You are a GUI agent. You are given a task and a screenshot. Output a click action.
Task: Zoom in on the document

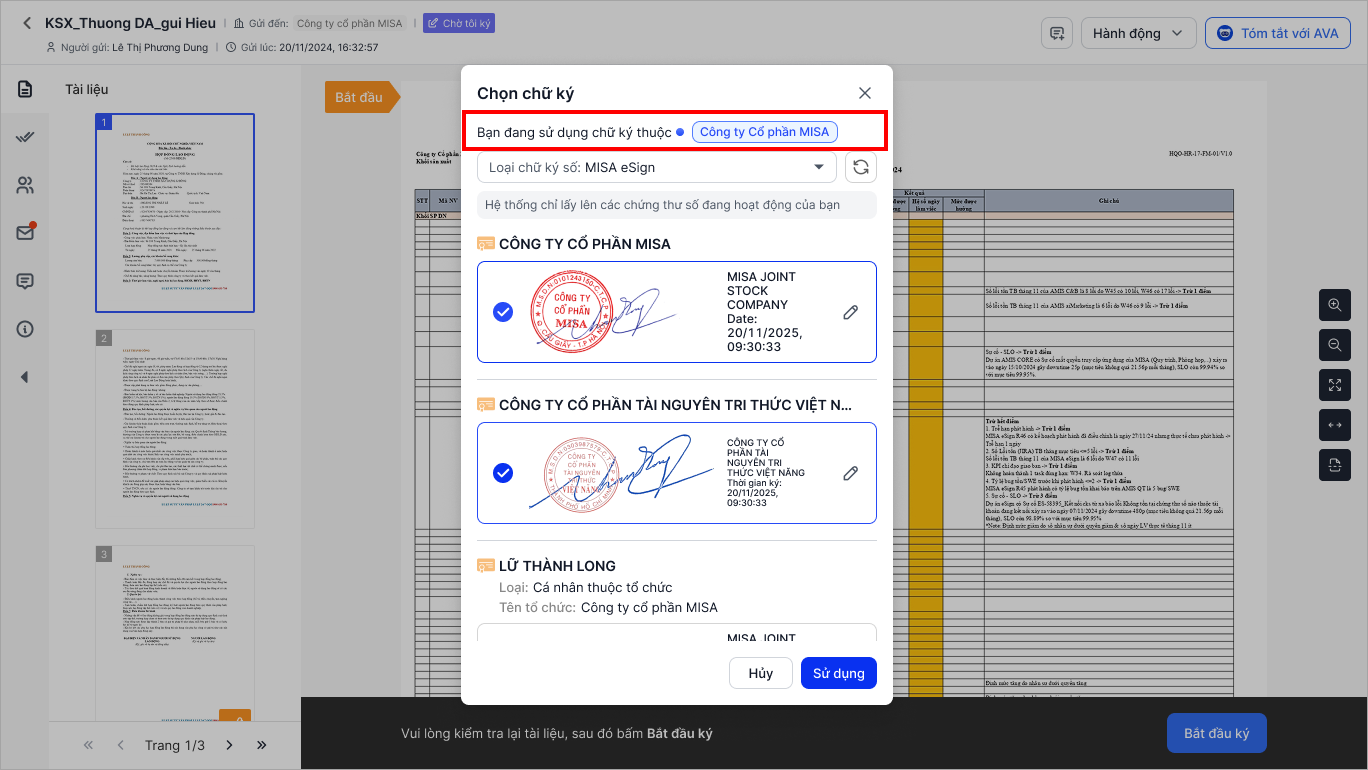pyautogui.click(x=1335, y=305)
